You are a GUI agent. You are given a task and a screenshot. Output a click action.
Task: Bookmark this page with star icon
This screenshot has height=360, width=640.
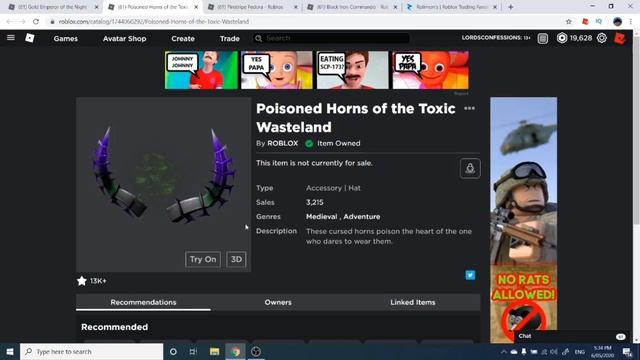[569, 22]
